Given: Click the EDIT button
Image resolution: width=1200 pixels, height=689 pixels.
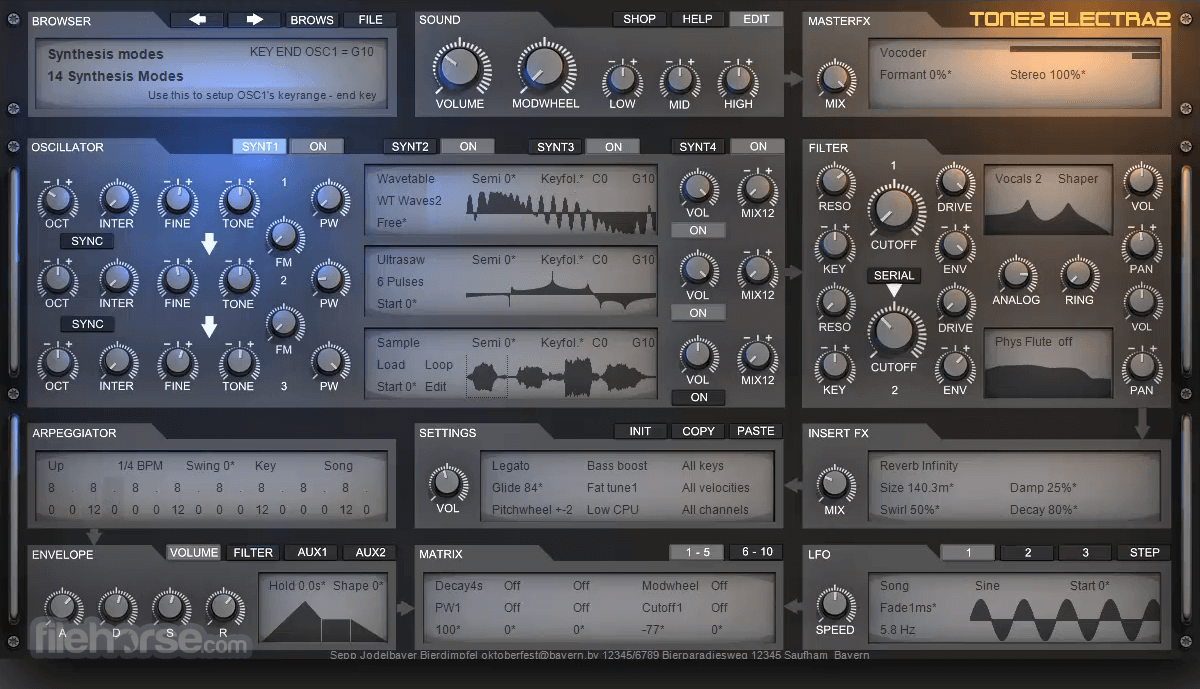Looking at the screenshot, I should pyautogui.click(x=756, y=19).
